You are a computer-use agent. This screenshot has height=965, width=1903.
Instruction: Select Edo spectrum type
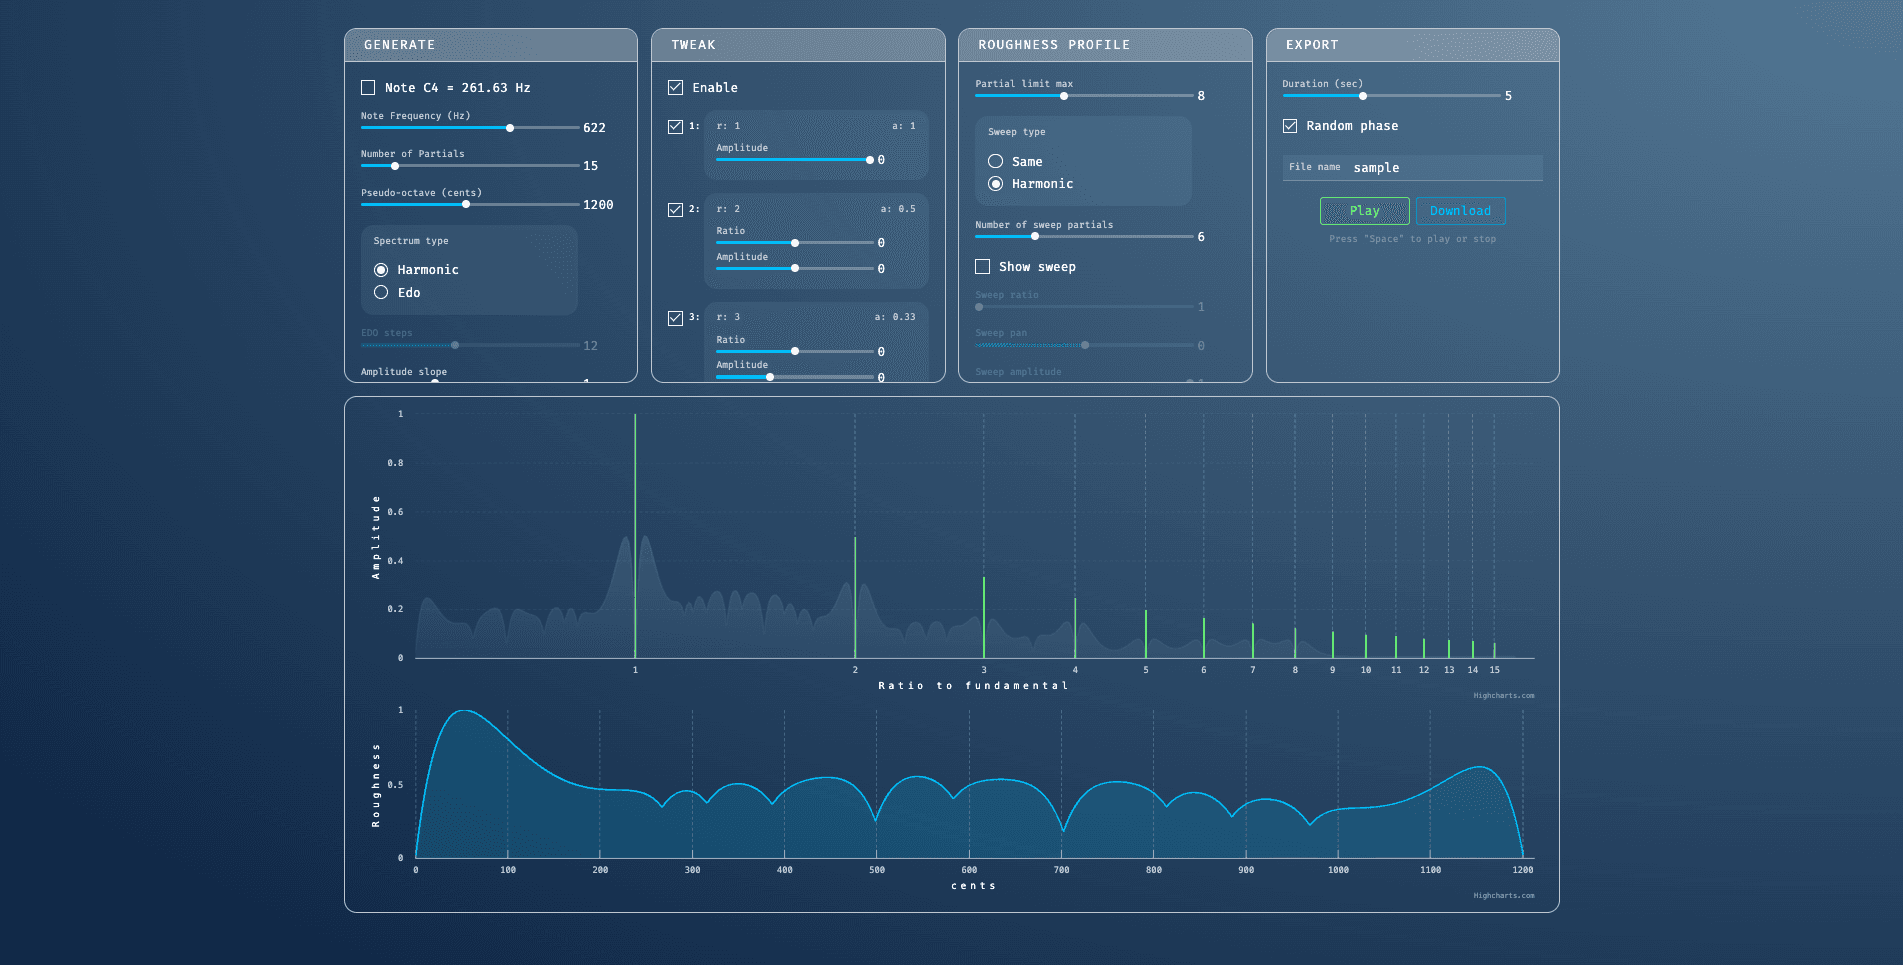[x=381, y=293]
